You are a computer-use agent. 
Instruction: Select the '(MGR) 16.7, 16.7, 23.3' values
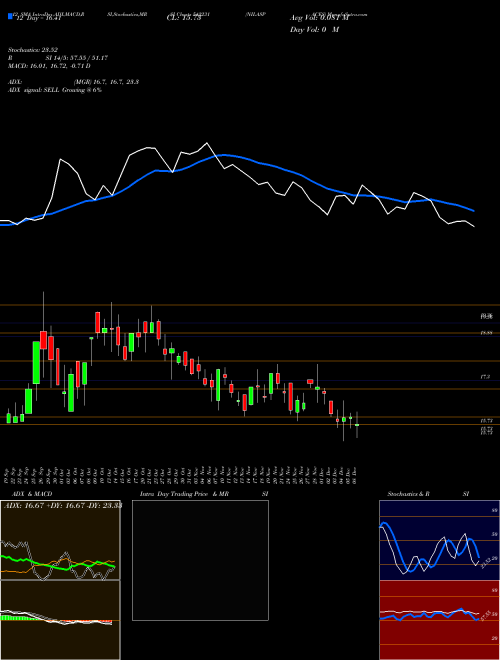click(x=106, y=82)
